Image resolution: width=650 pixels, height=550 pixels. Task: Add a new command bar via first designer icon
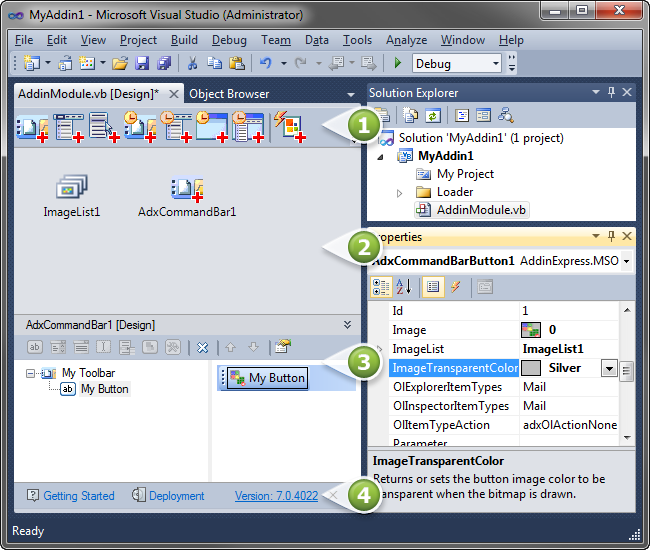[x=32, y=128]
